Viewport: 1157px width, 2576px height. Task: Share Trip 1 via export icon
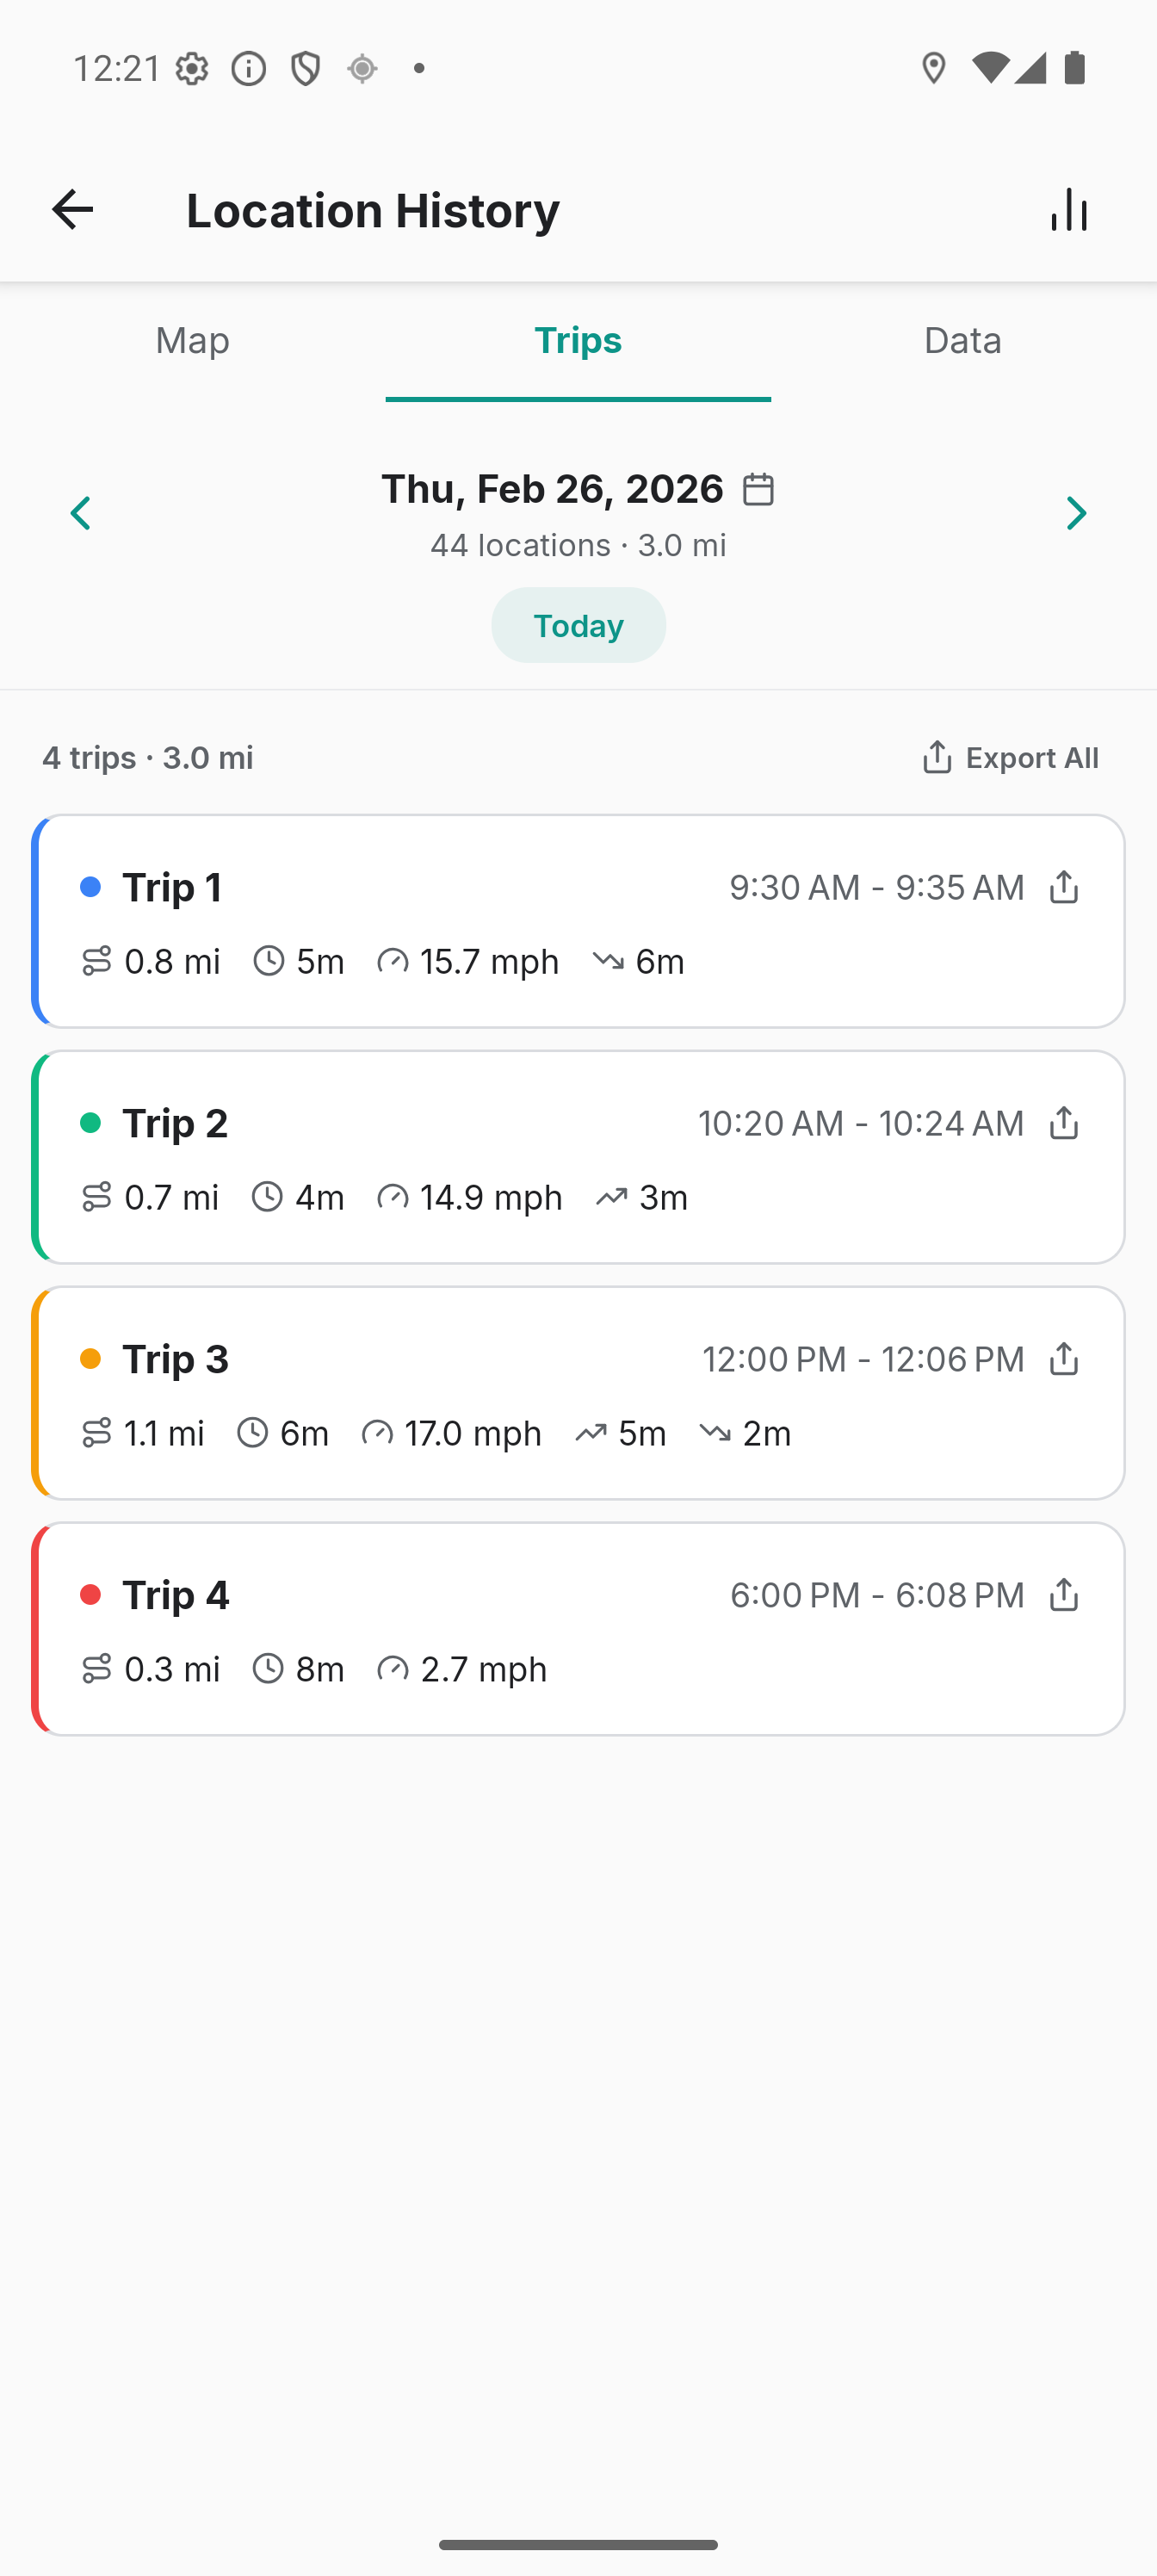point(1063,887)
